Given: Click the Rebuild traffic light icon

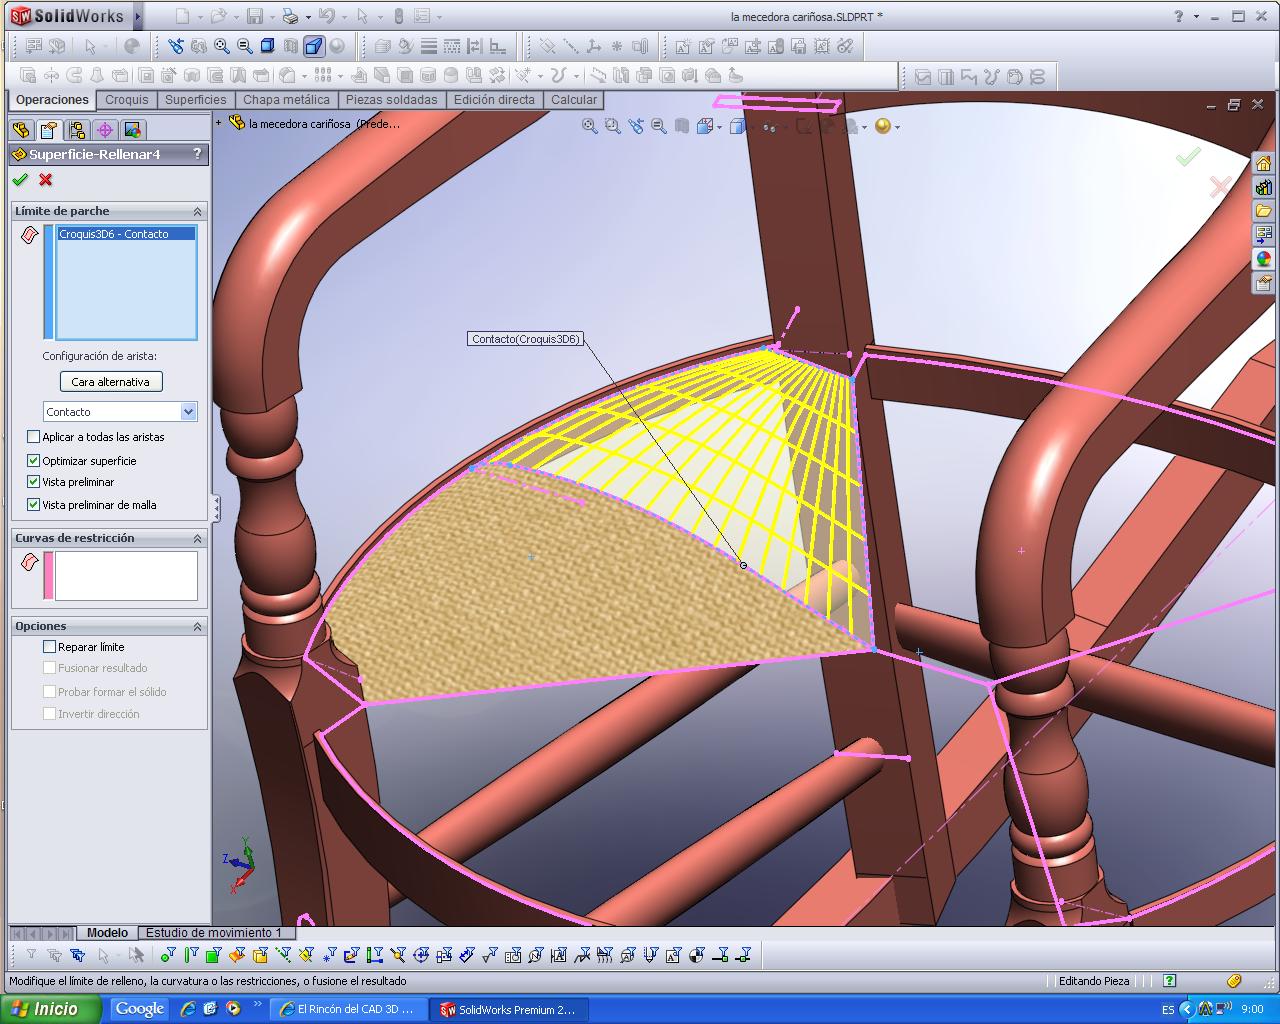Looking at the screenshot, I should click(398, 16).
